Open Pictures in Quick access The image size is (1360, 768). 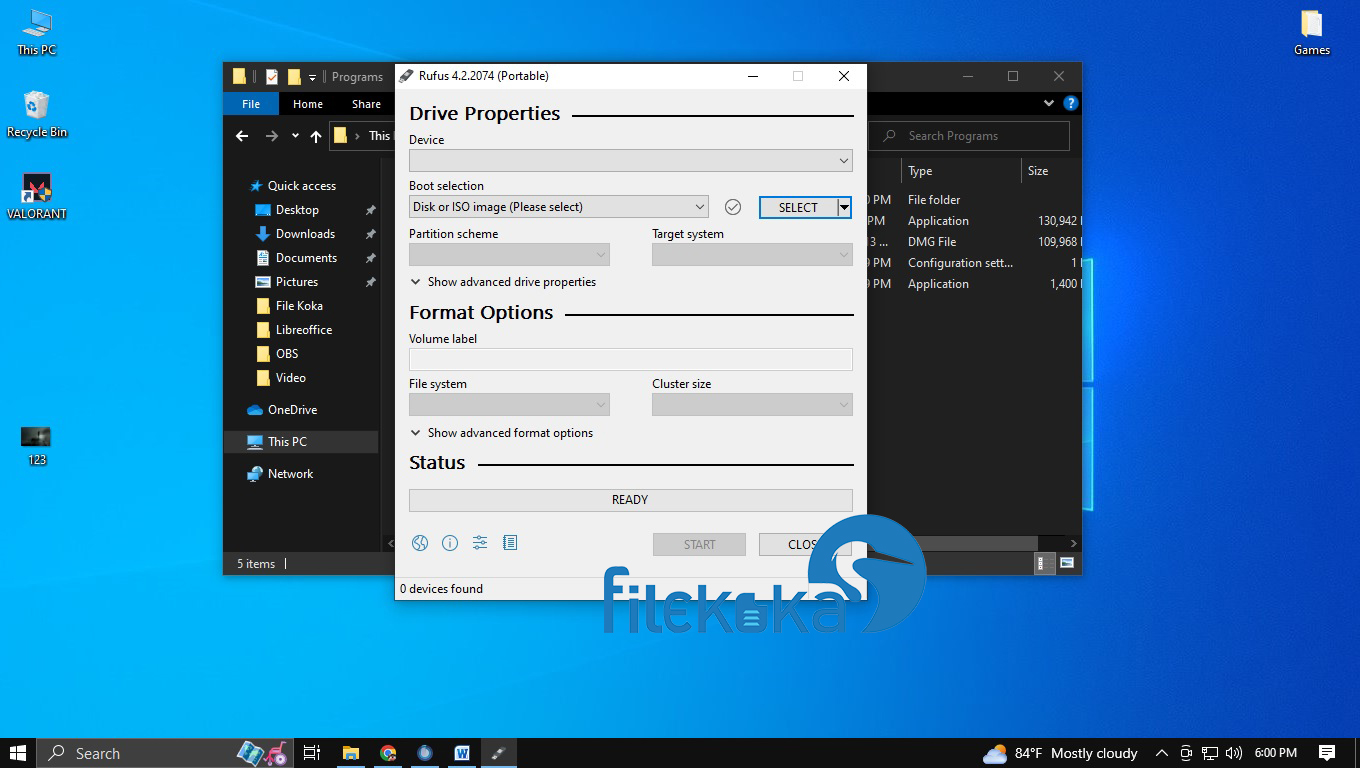(296, 282)
